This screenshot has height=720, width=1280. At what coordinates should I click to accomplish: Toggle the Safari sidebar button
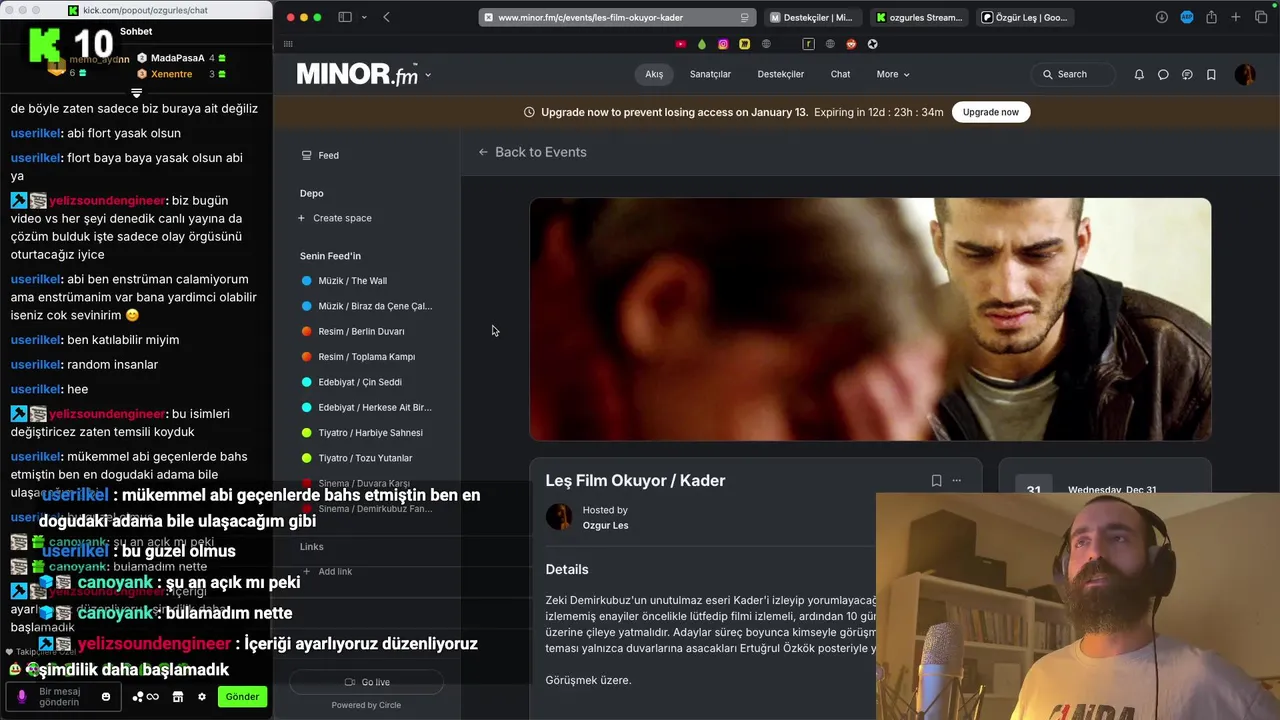tap(345, 17)
